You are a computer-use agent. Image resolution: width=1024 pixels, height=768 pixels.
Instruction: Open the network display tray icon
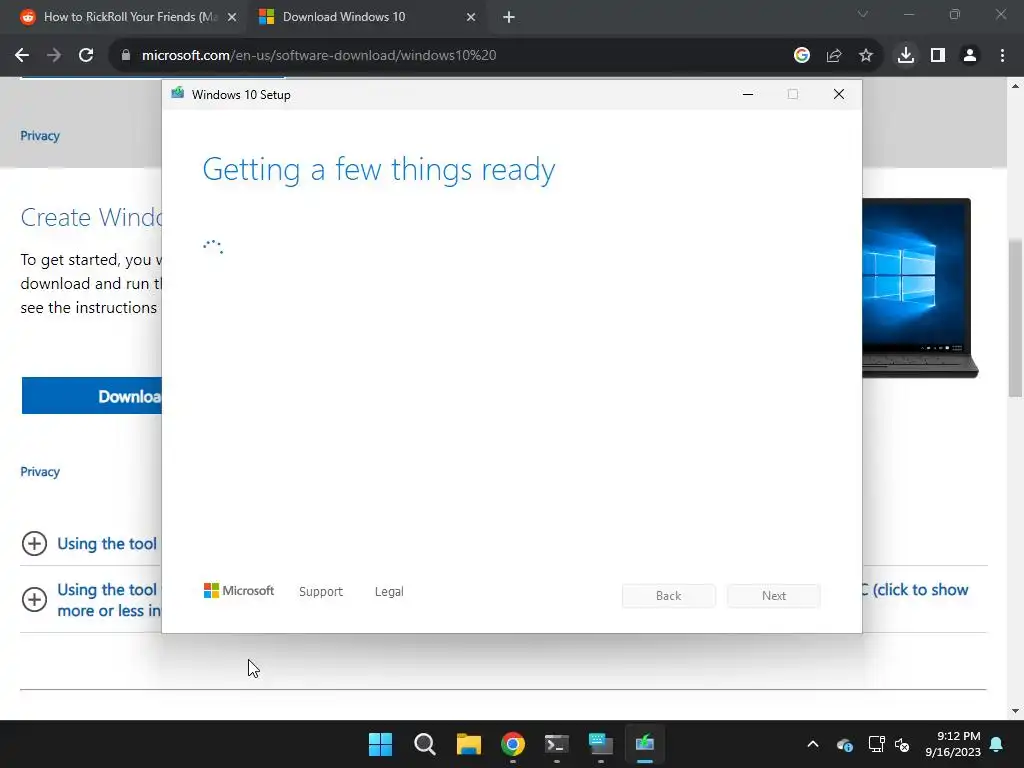(x=876, y=744)
